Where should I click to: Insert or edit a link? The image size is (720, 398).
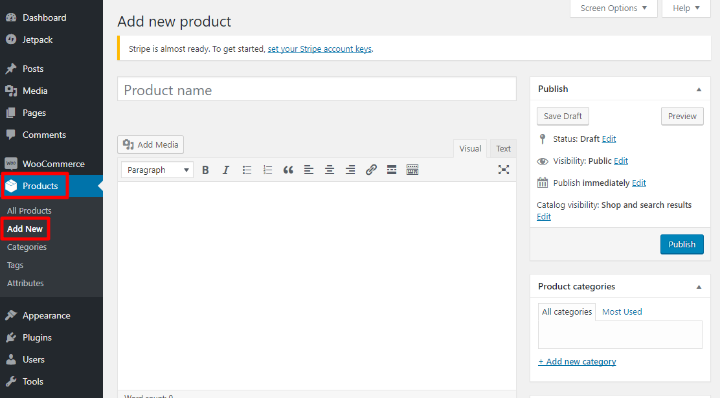[371, 170]
